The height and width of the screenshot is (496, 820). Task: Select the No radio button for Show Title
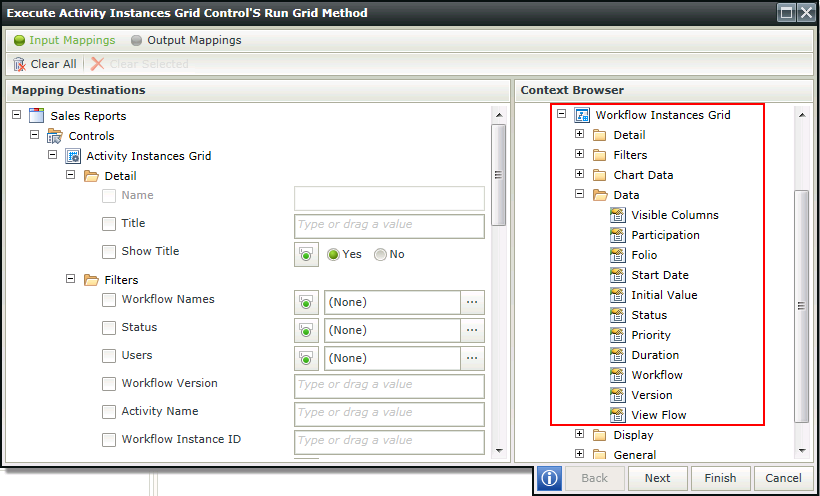pyautogui.click(x=381, y=255)
